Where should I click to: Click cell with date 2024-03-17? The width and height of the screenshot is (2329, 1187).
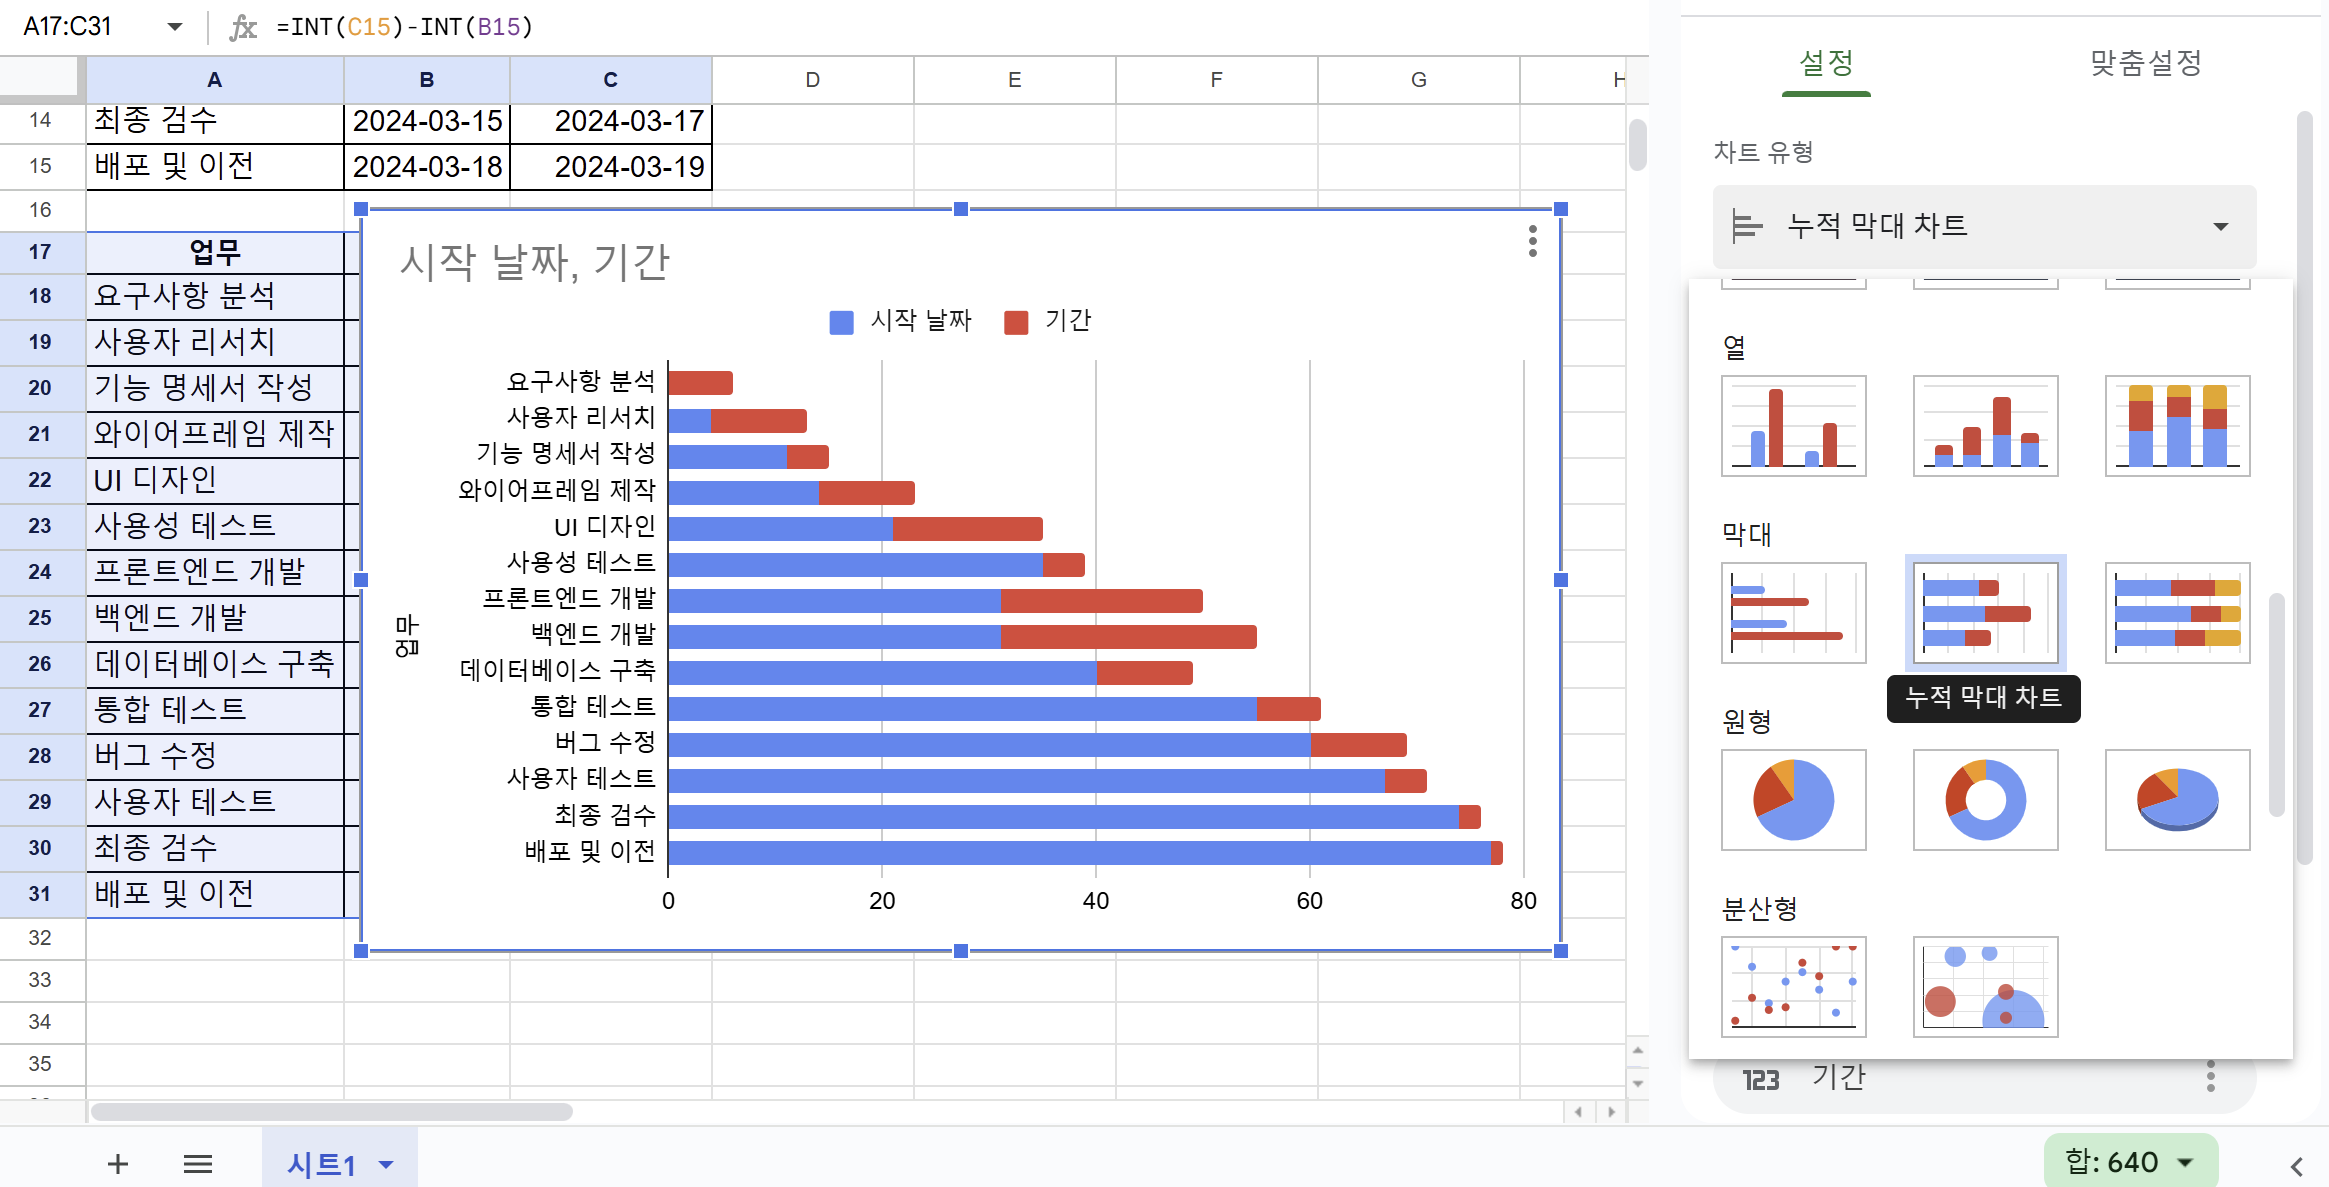[611, 121]
